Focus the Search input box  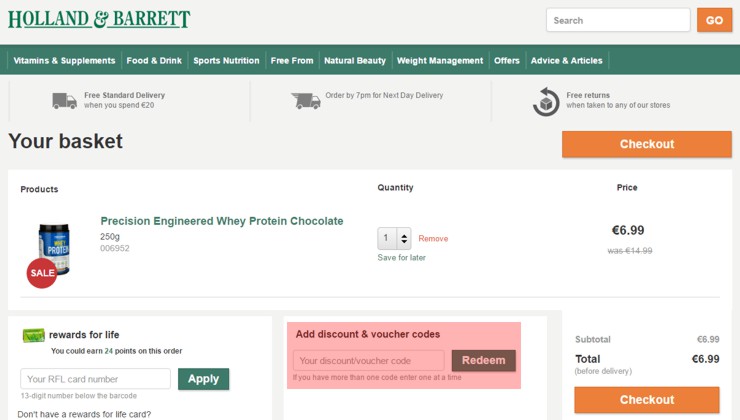tap(618, 20)
